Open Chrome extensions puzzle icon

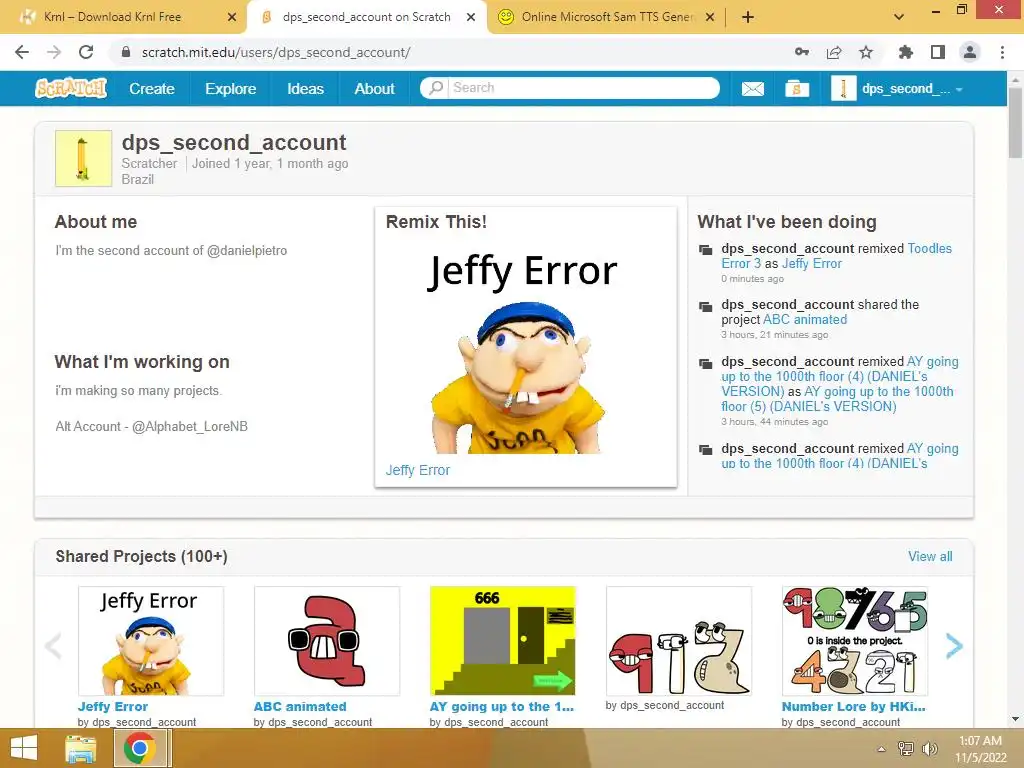(x=906, y=52)
